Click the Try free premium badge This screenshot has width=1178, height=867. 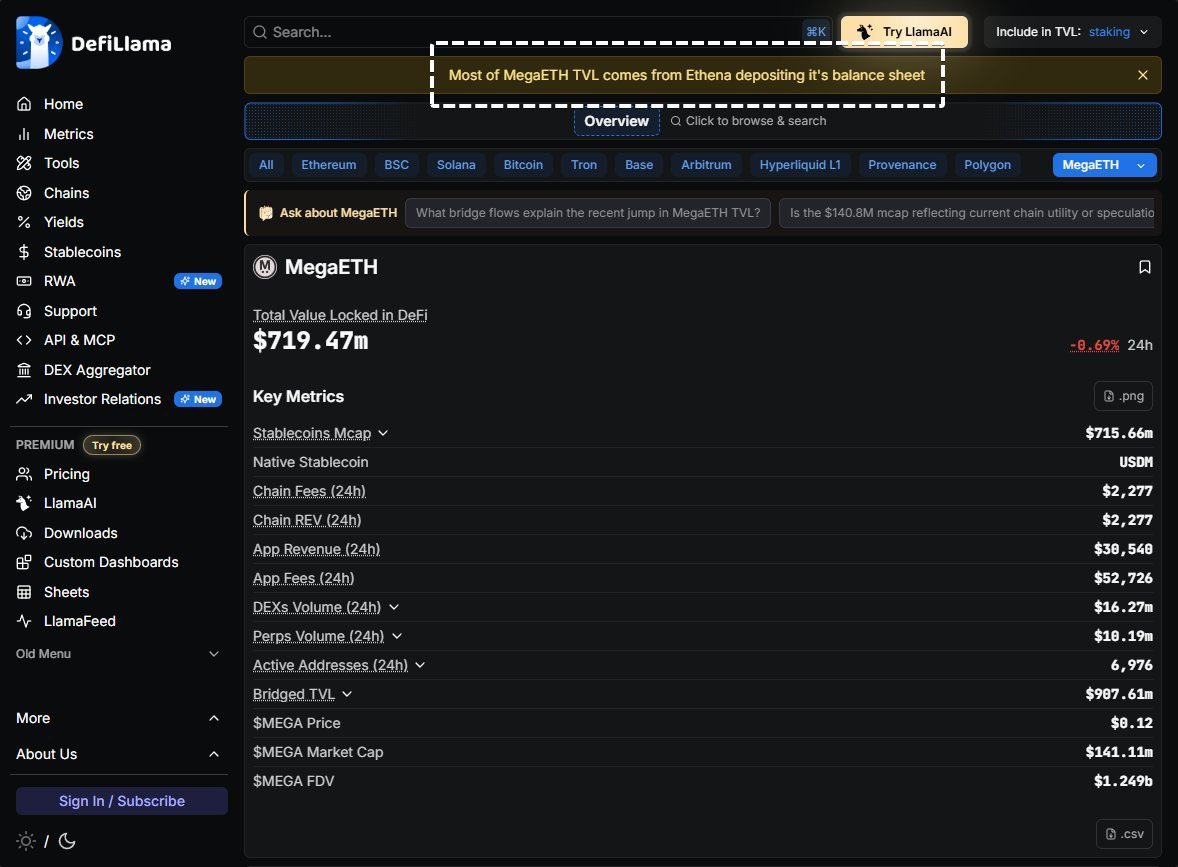point(111,445)
